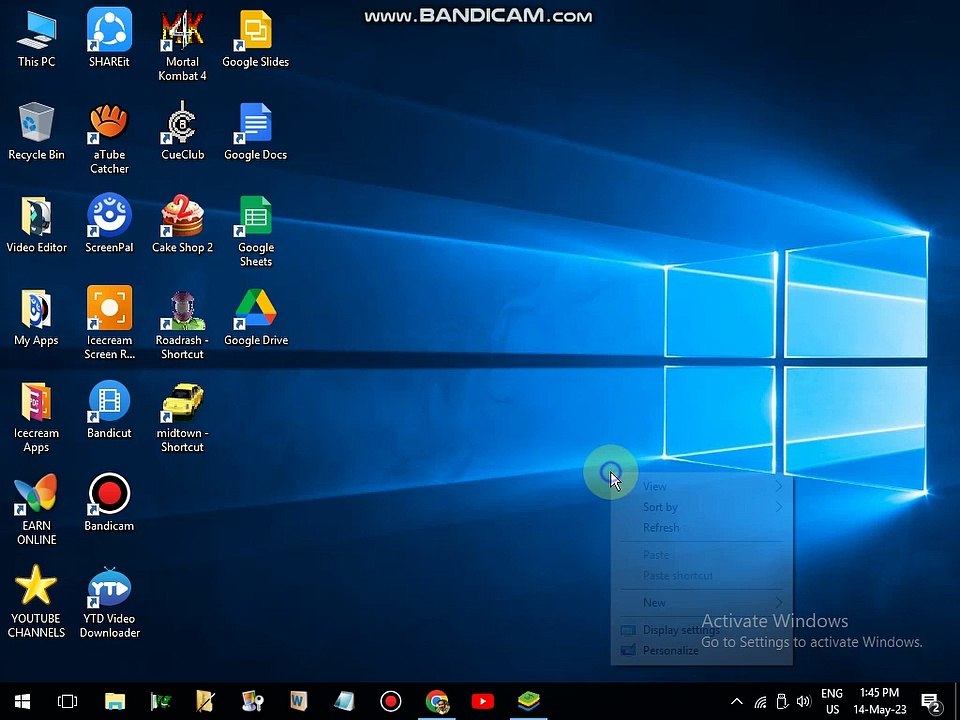Select the CueClub game icon
Viewport: 960px width, 720px height.
pyautogui.click(x=182, y=131)
